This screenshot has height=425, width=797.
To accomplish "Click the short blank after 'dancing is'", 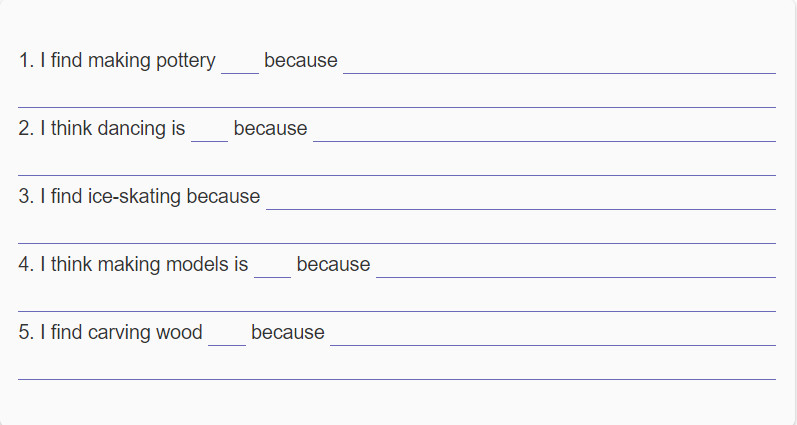I will (x=209, y=133).
